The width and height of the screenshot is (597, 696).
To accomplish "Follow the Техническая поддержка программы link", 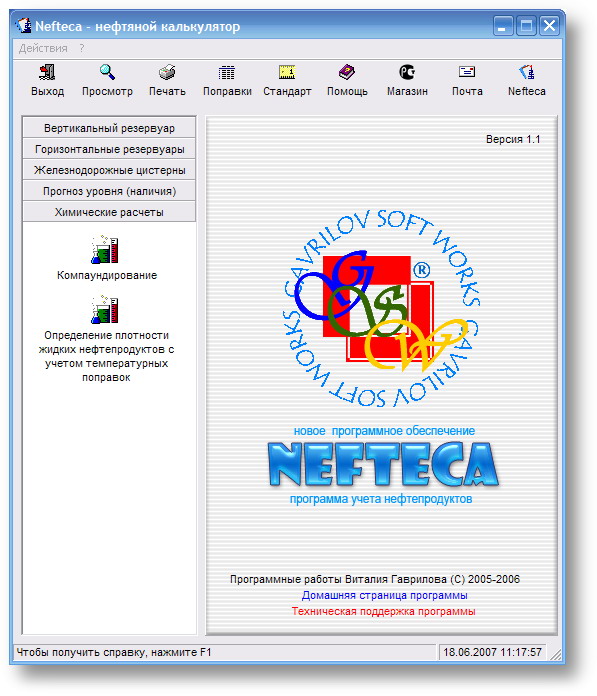I will click(384, 611).
